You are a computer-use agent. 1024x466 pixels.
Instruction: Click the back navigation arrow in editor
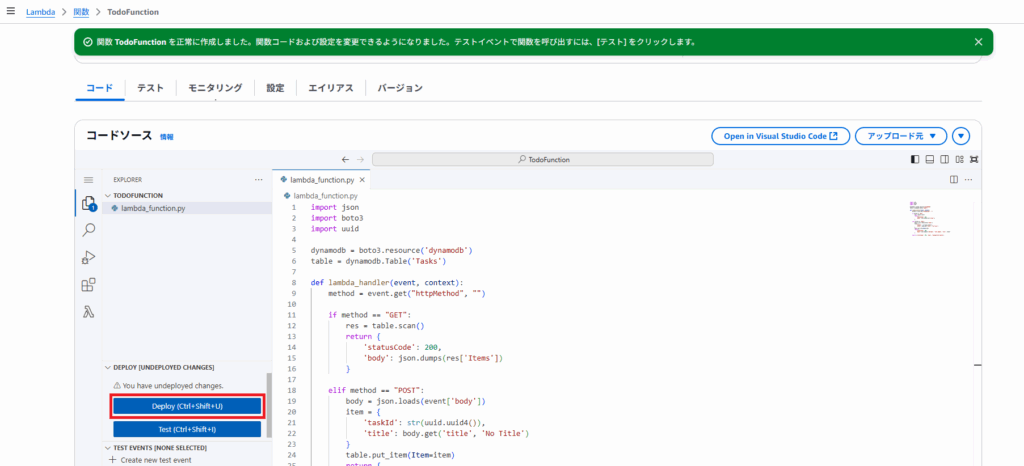[345, 159]
